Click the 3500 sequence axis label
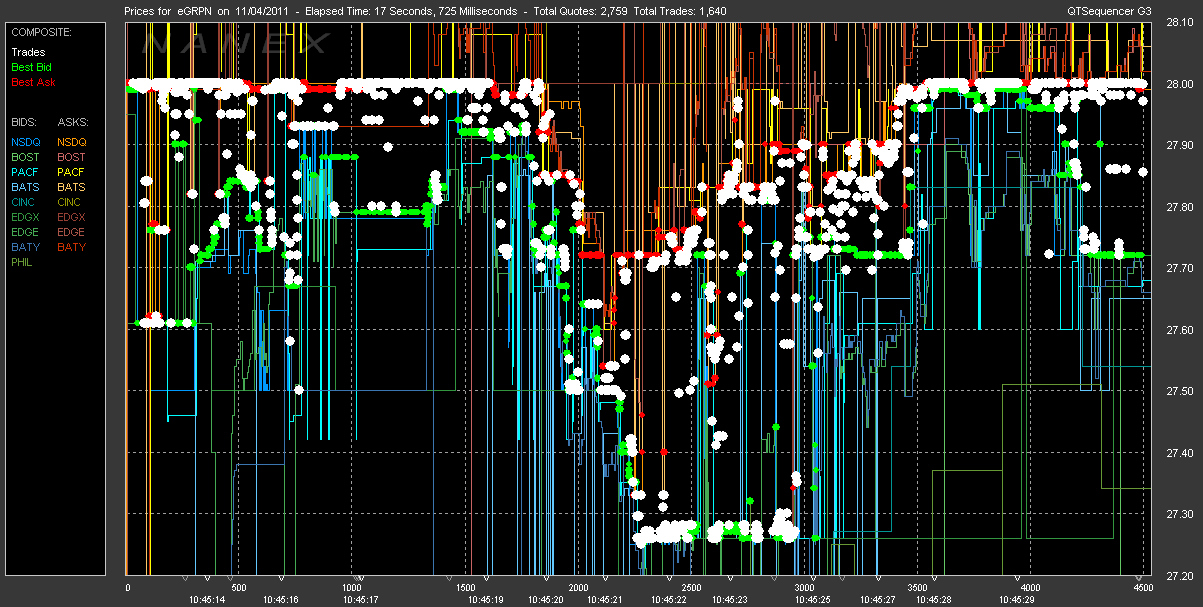The width and height of the screenshot is (1203, 607). [x=919, y=587]
